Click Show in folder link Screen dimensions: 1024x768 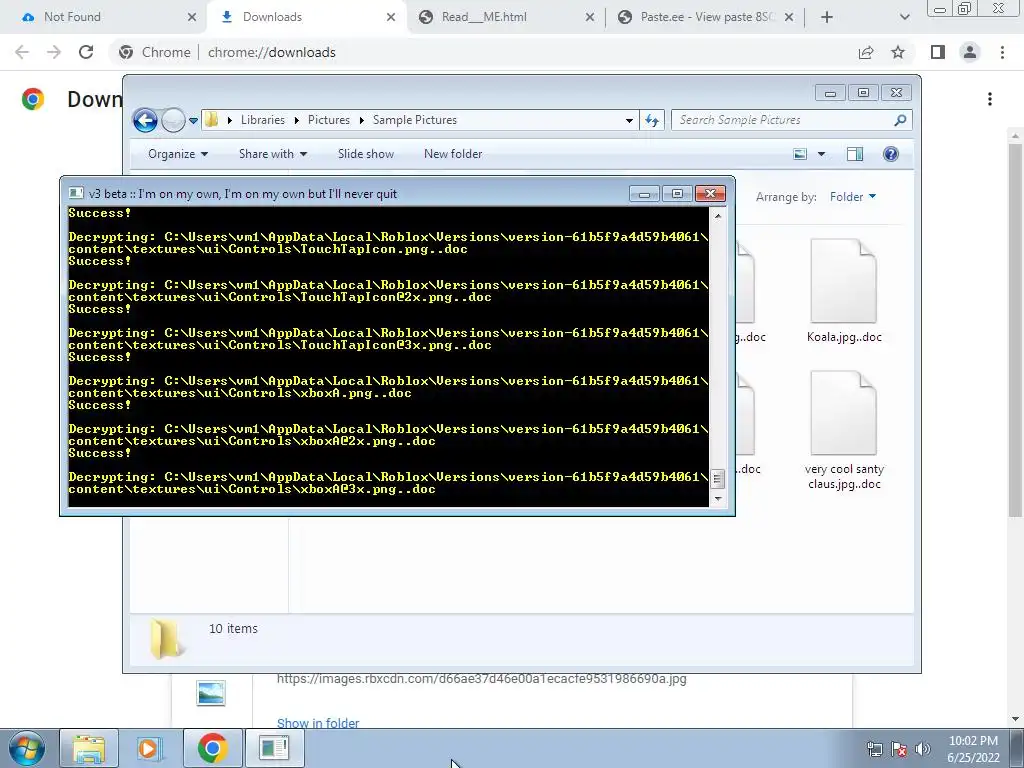318,723
